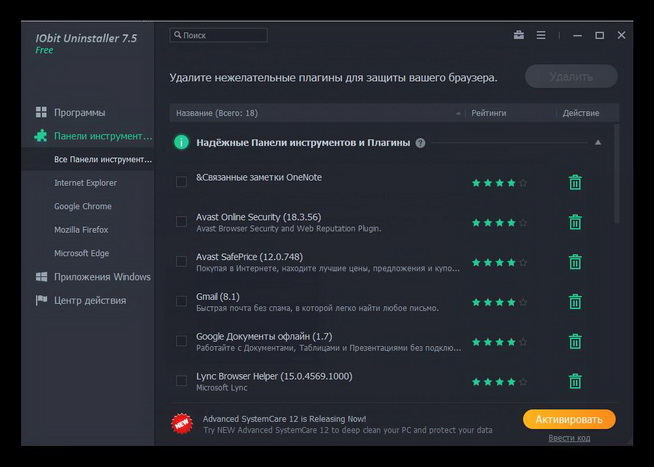The width and height of the screenshot is (654, 467).
Task: Delete Avast SafePrice via trash icon
Action: 575,262
